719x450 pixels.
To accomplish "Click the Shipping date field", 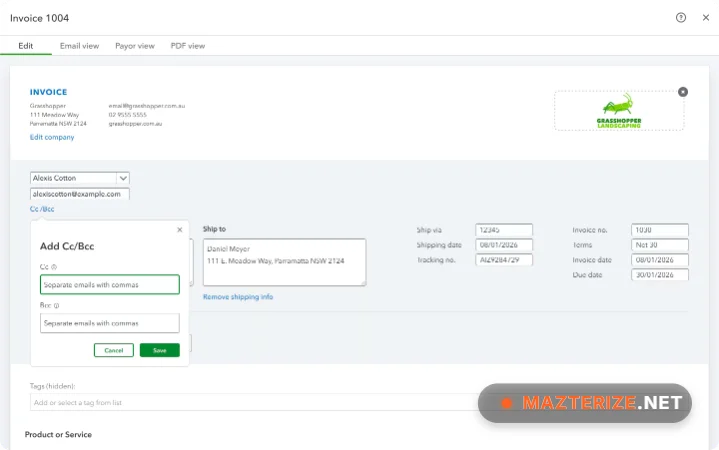I will [504, 245].
